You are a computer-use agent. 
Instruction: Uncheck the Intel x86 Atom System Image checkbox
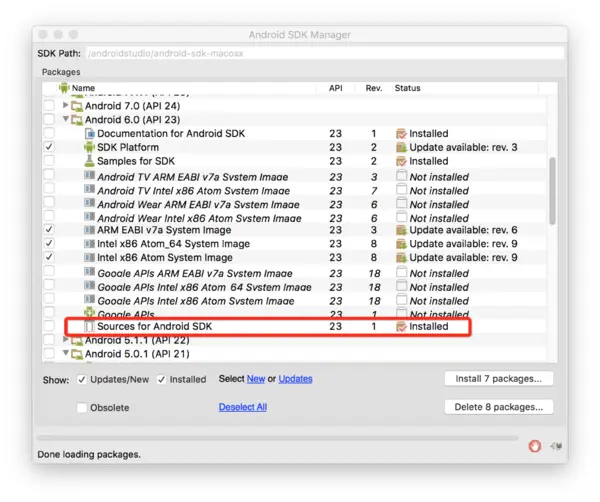pyautogui.click(x=49, y=257)
